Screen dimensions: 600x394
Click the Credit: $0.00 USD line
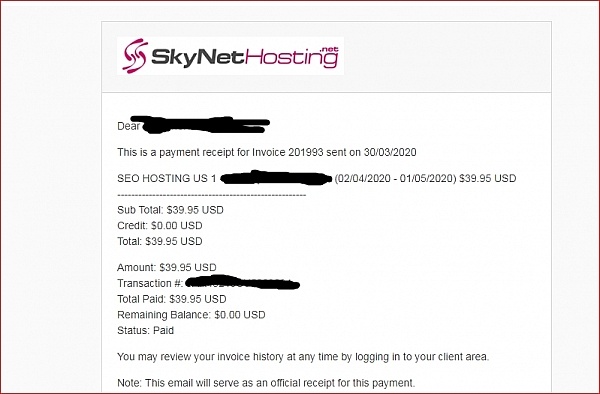coord(160,226)
